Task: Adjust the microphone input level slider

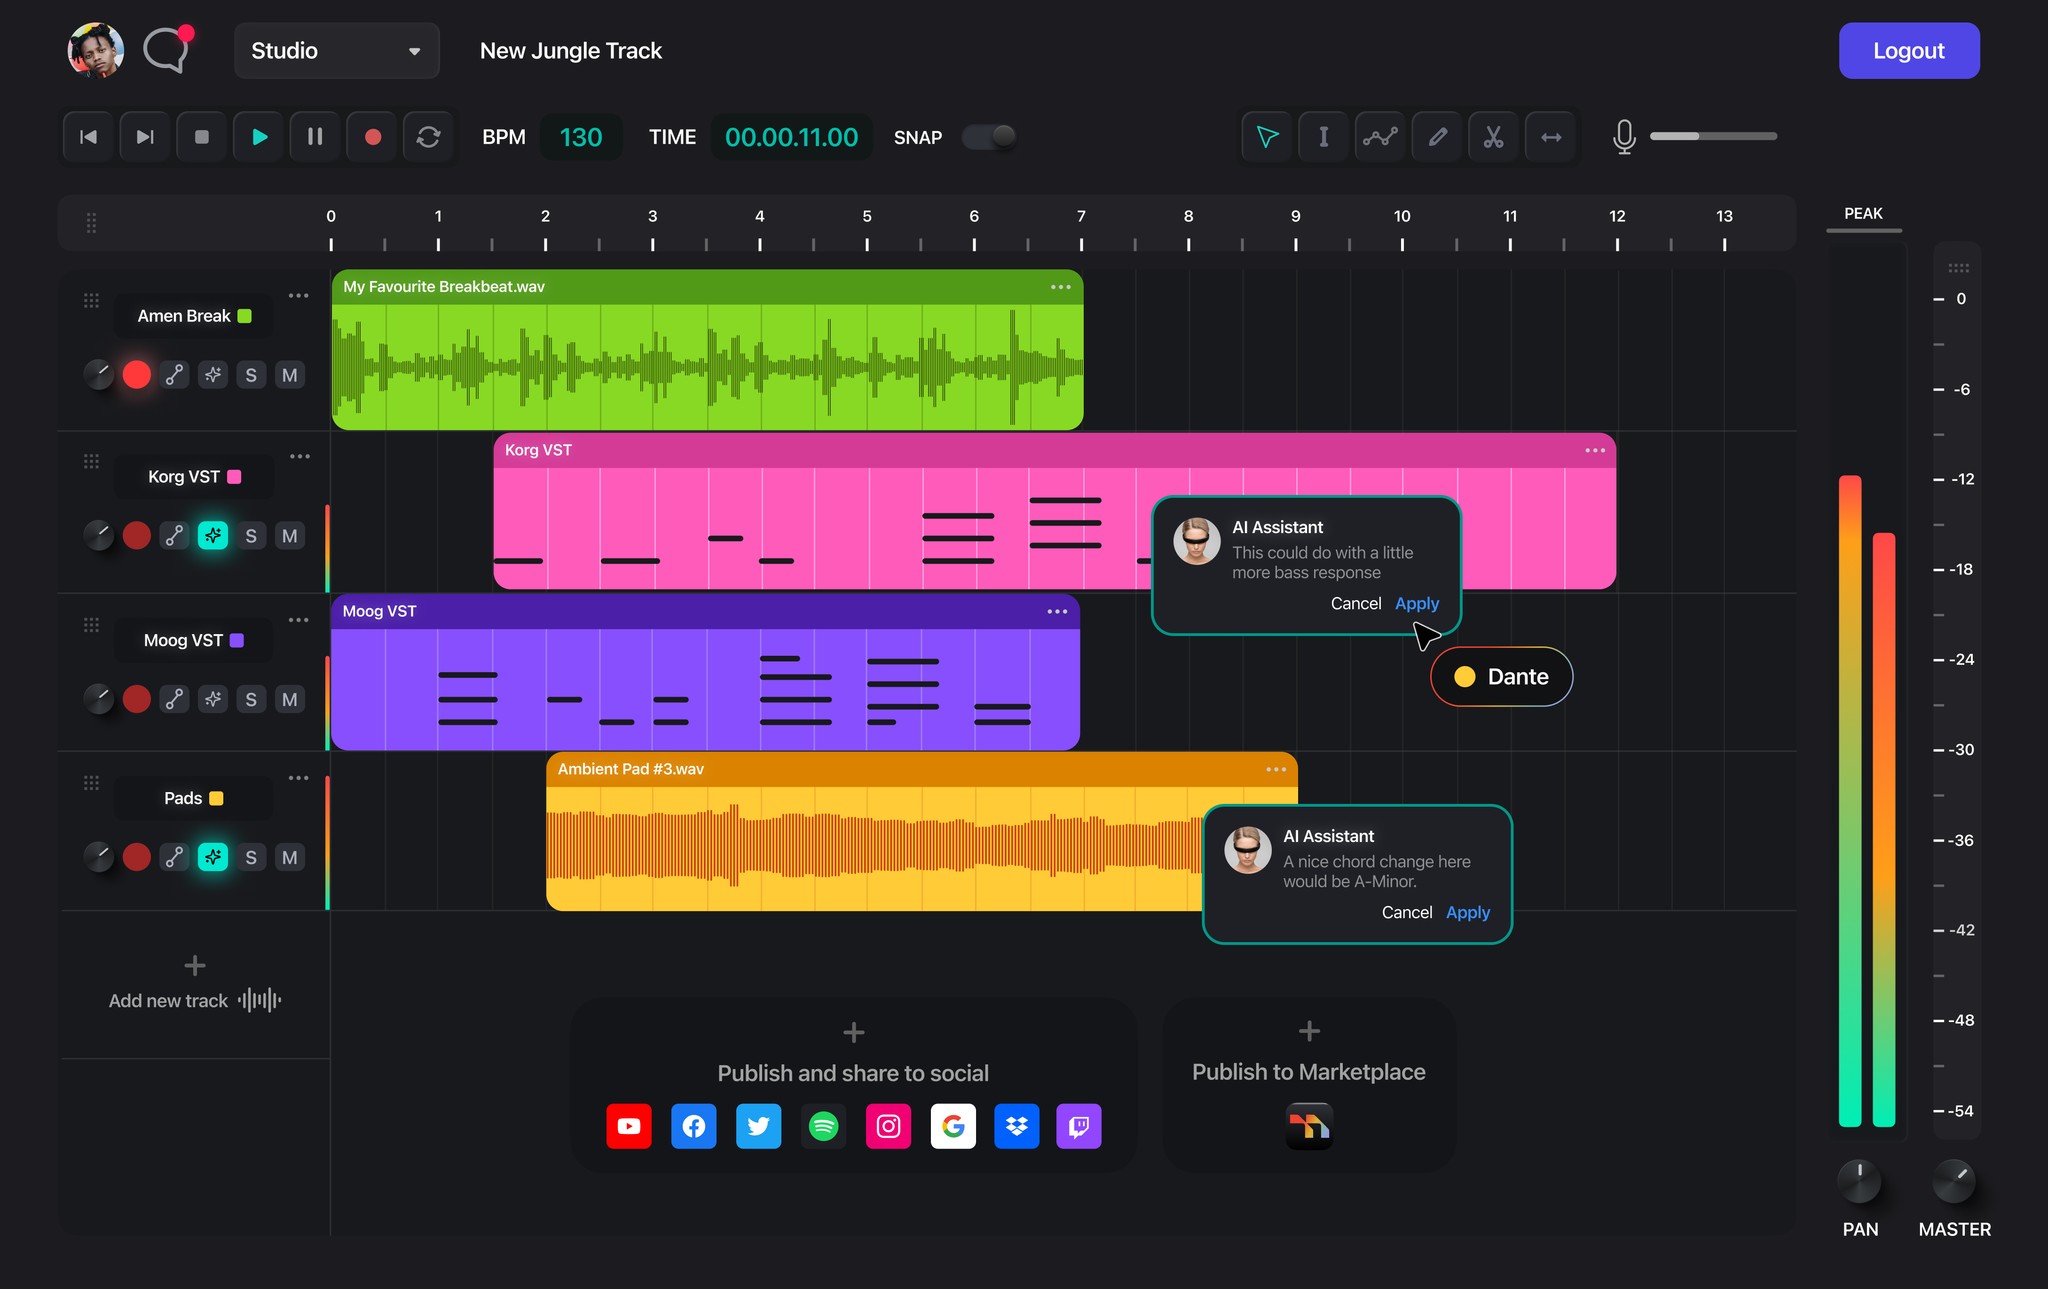Action: (1712, 136)
